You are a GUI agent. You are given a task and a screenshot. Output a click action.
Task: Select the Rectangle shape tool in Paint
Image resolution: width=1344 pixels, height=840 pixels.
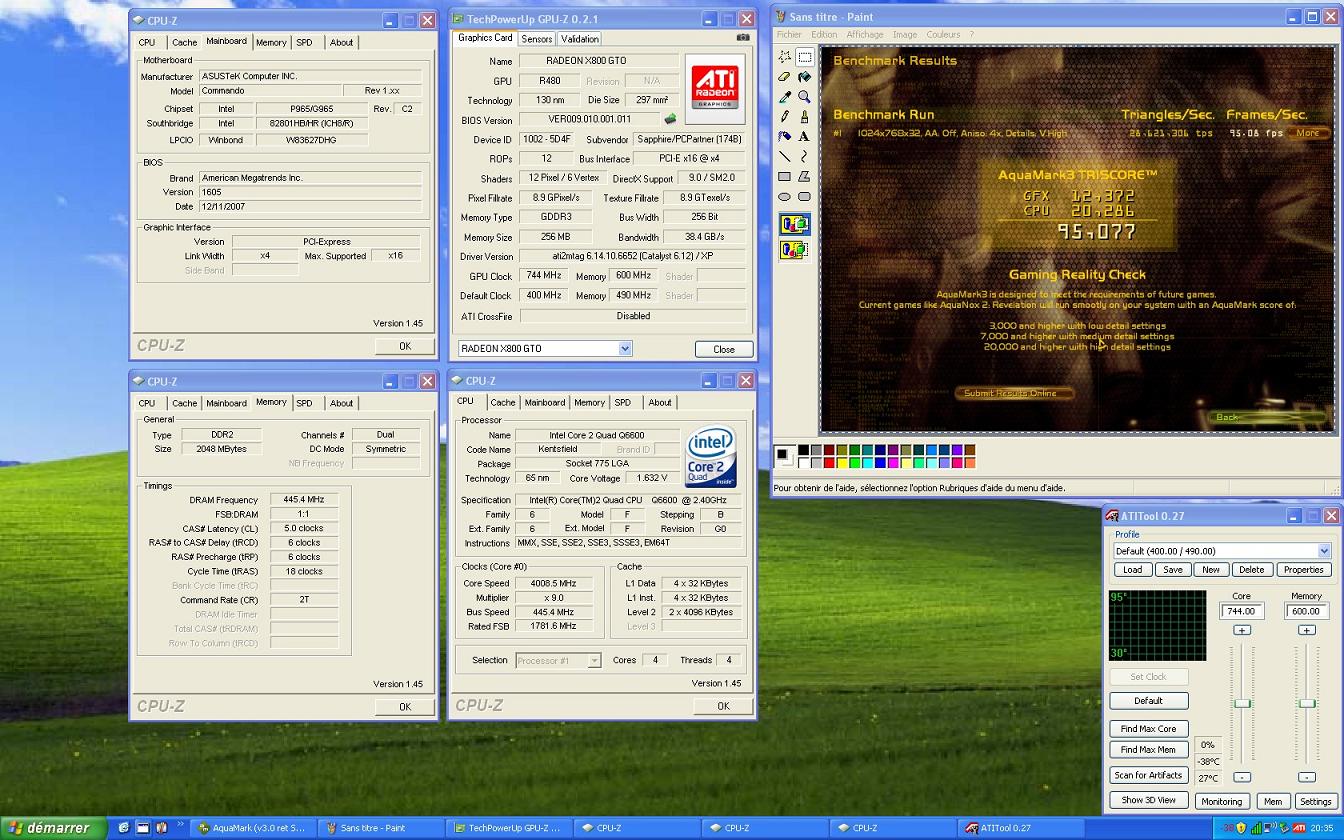tap(785, 176)
